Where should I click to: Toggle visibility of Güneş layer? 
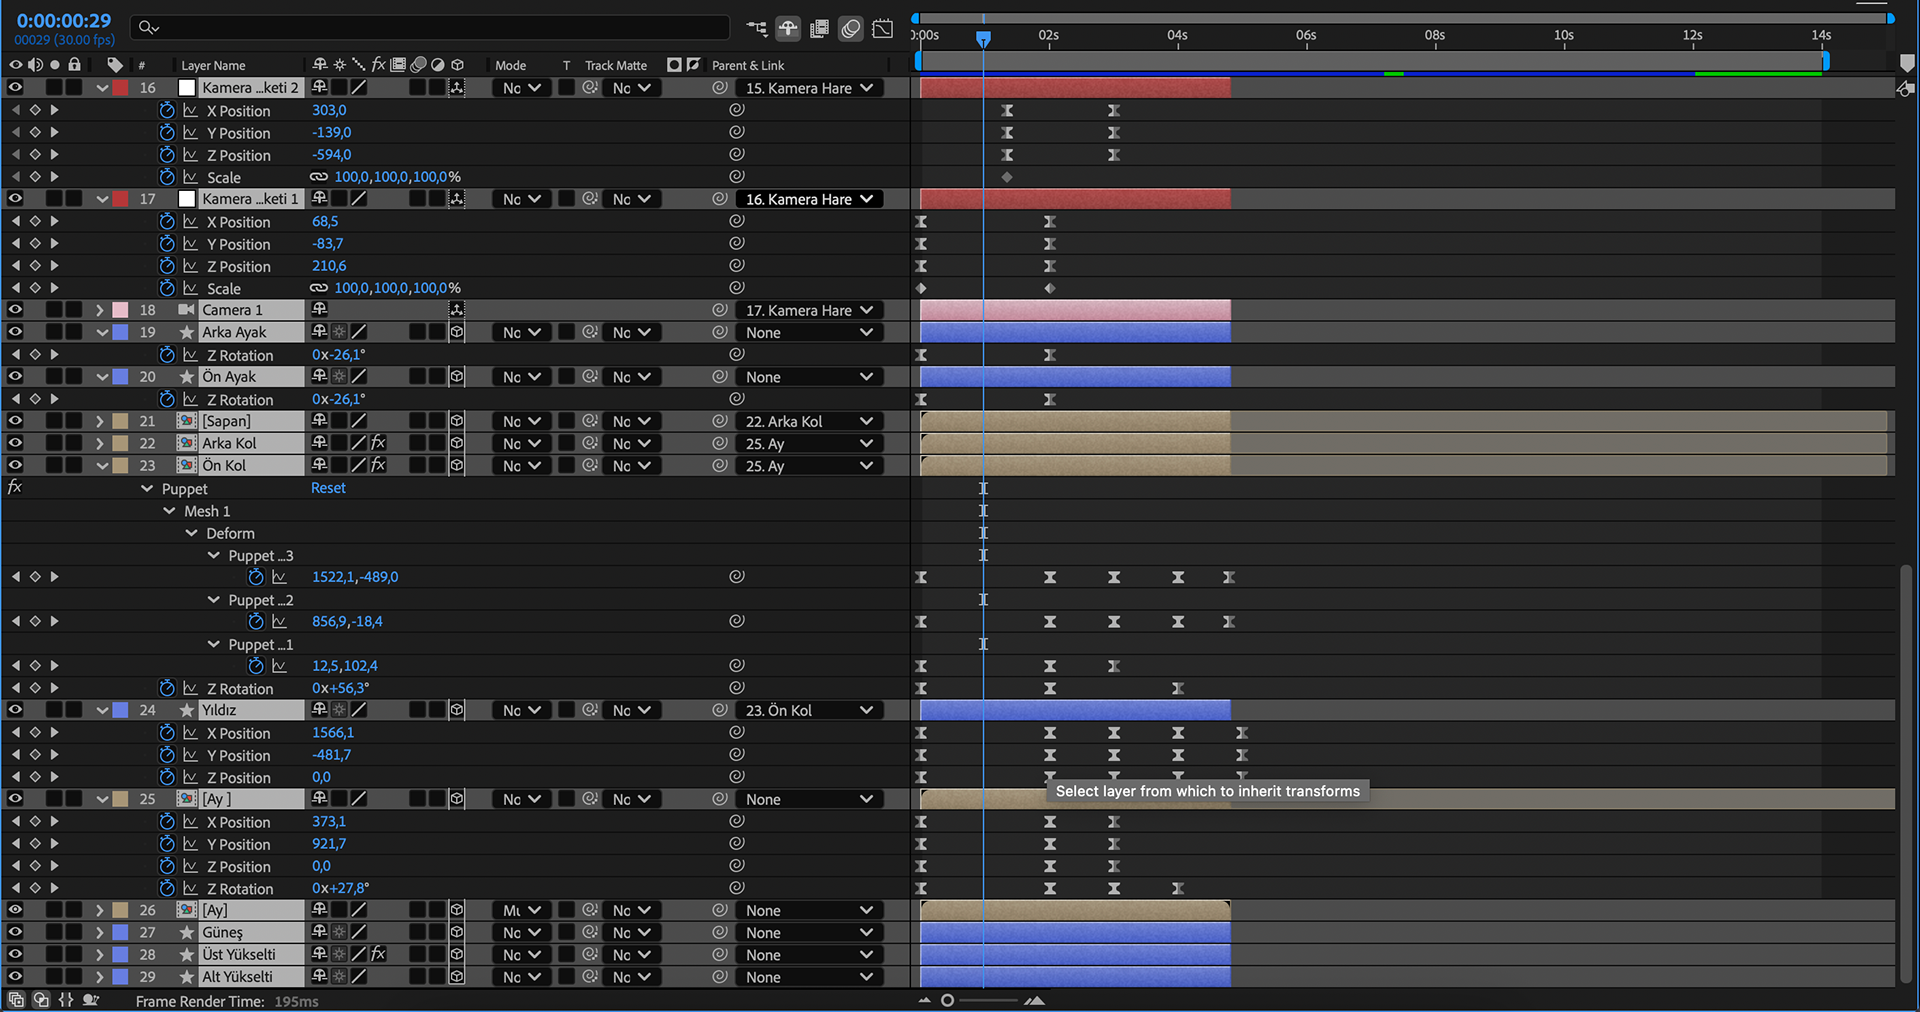click(x=15, y=932)
